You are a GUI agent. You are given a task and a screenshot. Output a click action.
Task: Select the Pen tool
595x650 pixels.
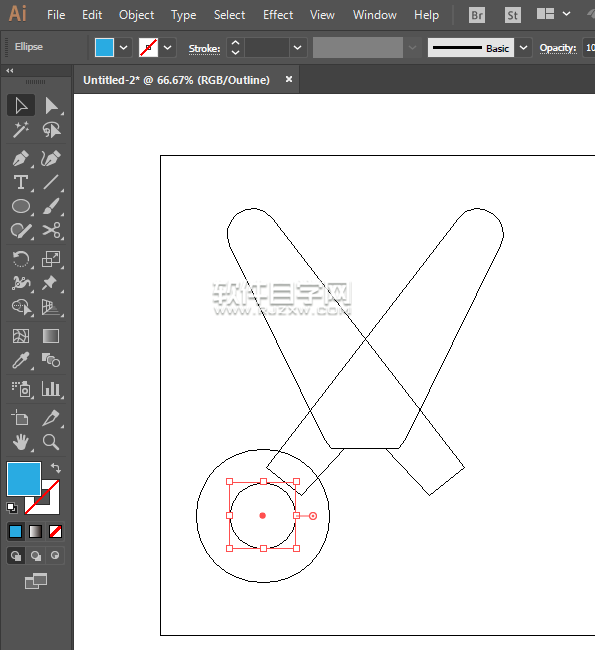(x=20, y=158)
